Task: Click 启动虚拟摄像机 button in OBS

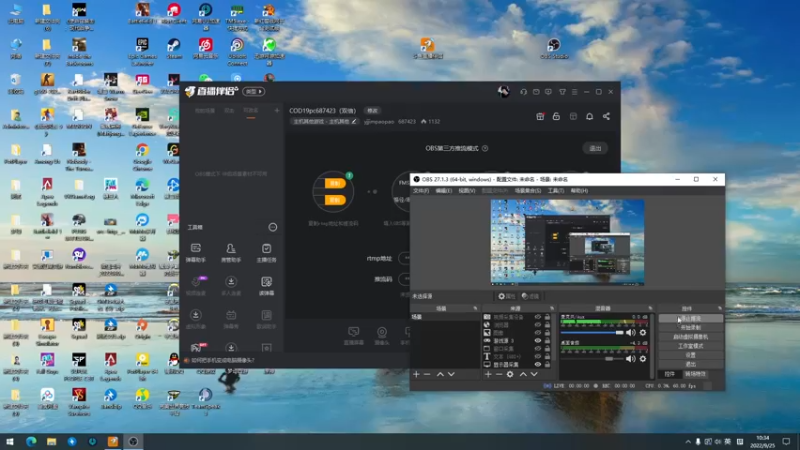Action: click(690, 337)
